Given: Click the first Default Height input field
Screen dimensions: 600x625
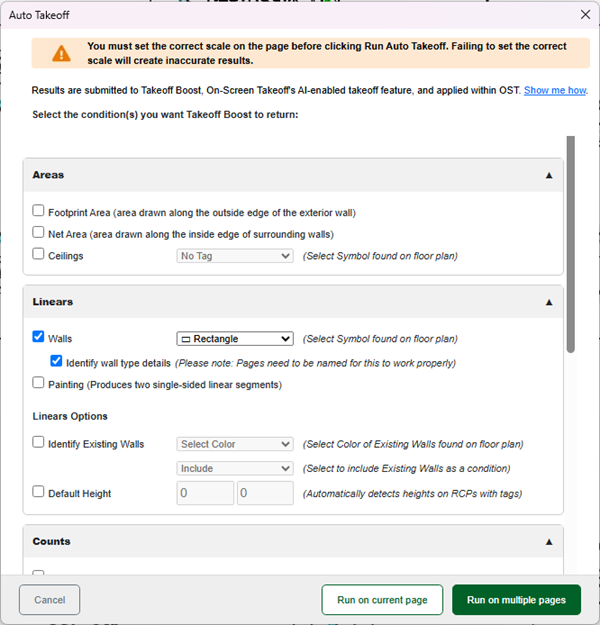Looking at the screenshot, I should coord(205,493).
